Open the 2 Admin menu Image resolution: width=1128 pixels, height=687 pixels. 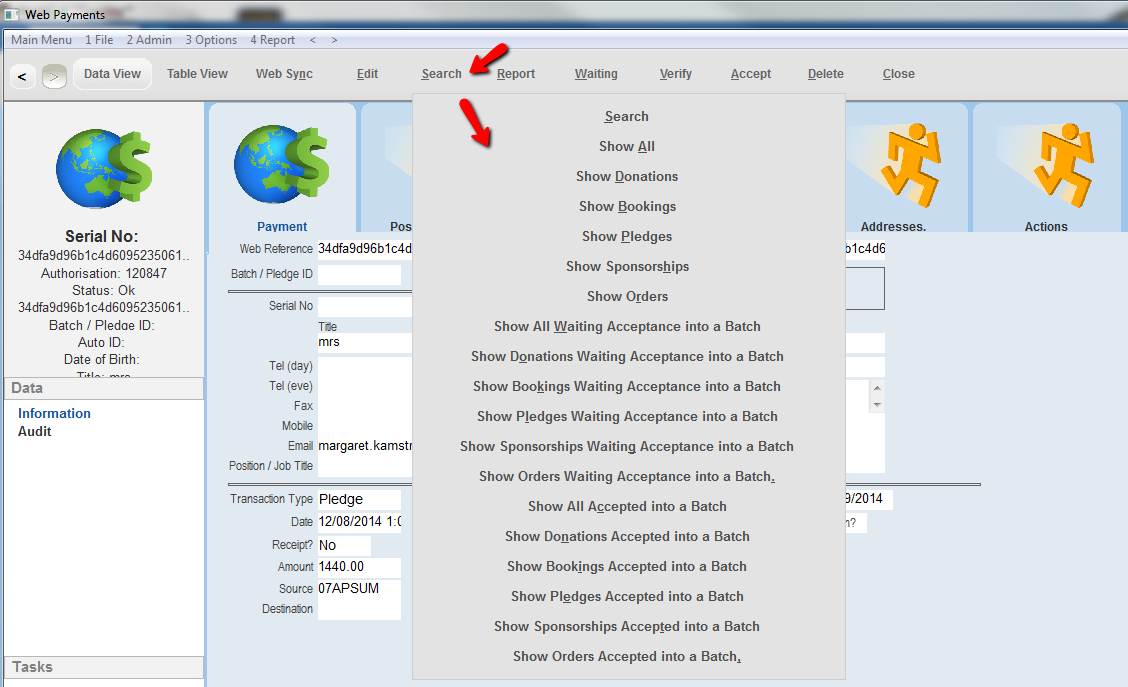(149, 40)
